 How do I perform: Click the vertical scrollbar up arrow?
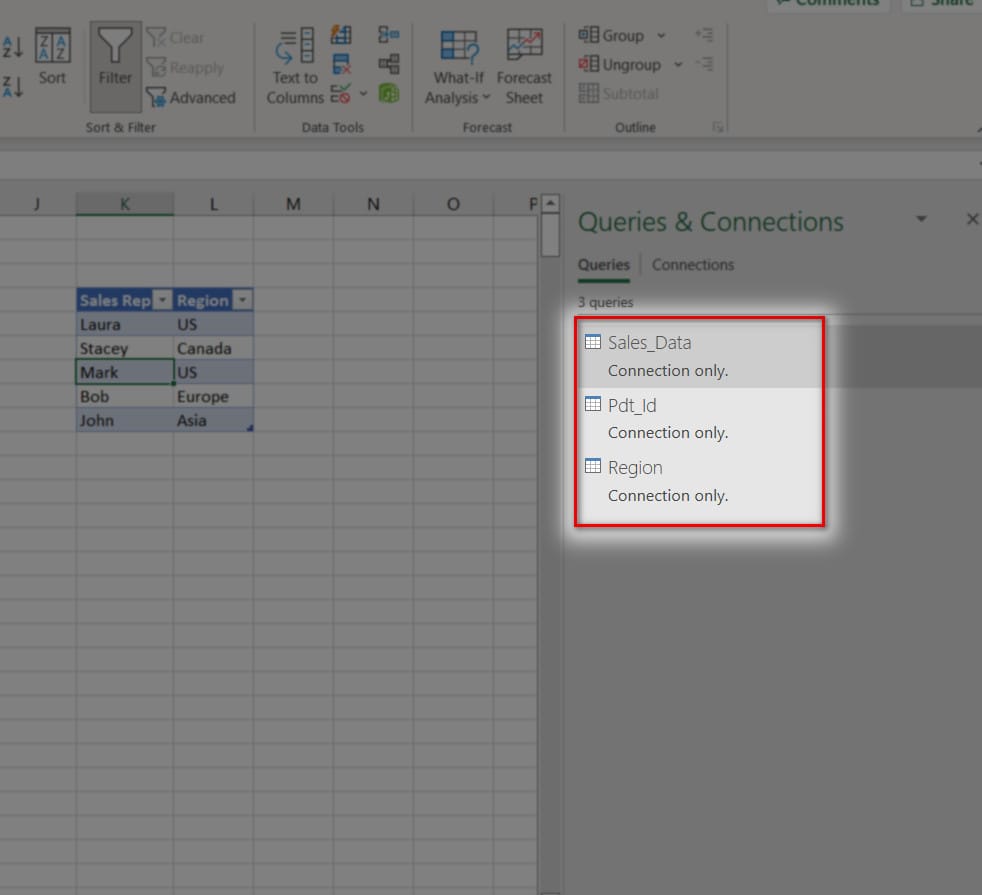point(550,204)
